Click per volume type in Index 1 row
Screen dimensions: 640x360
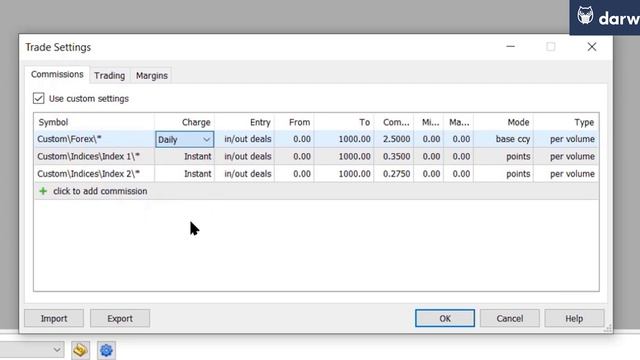click(572, 156)
